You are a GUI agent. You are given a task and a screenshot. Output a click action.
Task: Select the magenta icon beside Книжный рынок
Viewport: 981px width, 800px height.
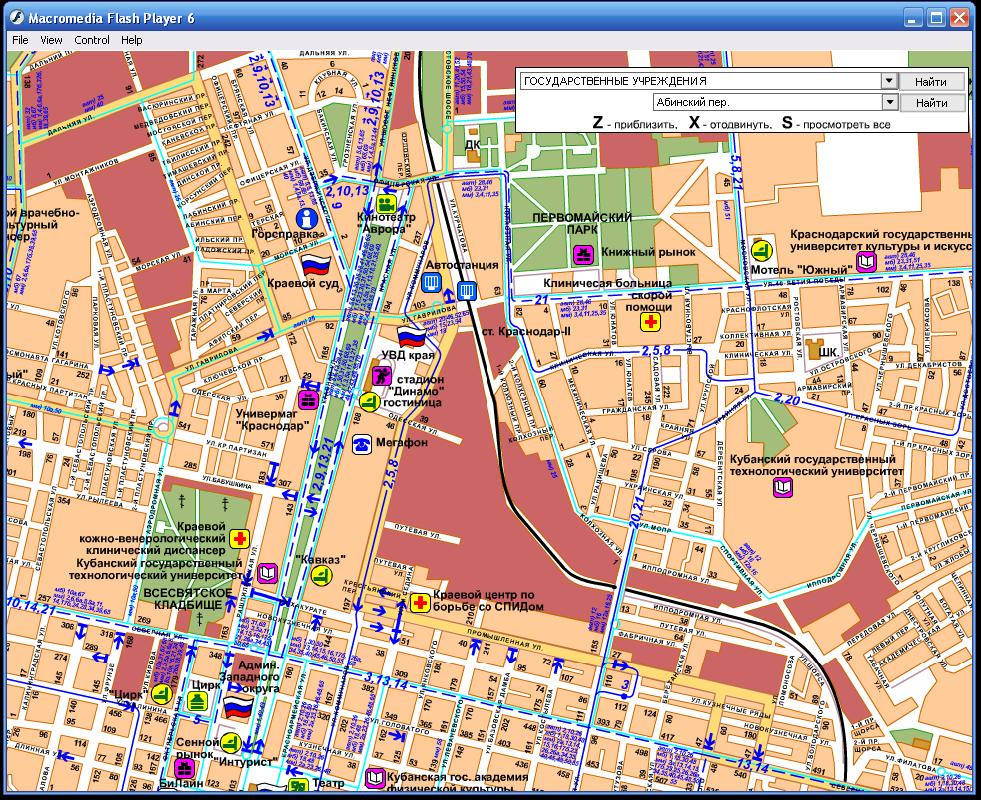[584, 254]
